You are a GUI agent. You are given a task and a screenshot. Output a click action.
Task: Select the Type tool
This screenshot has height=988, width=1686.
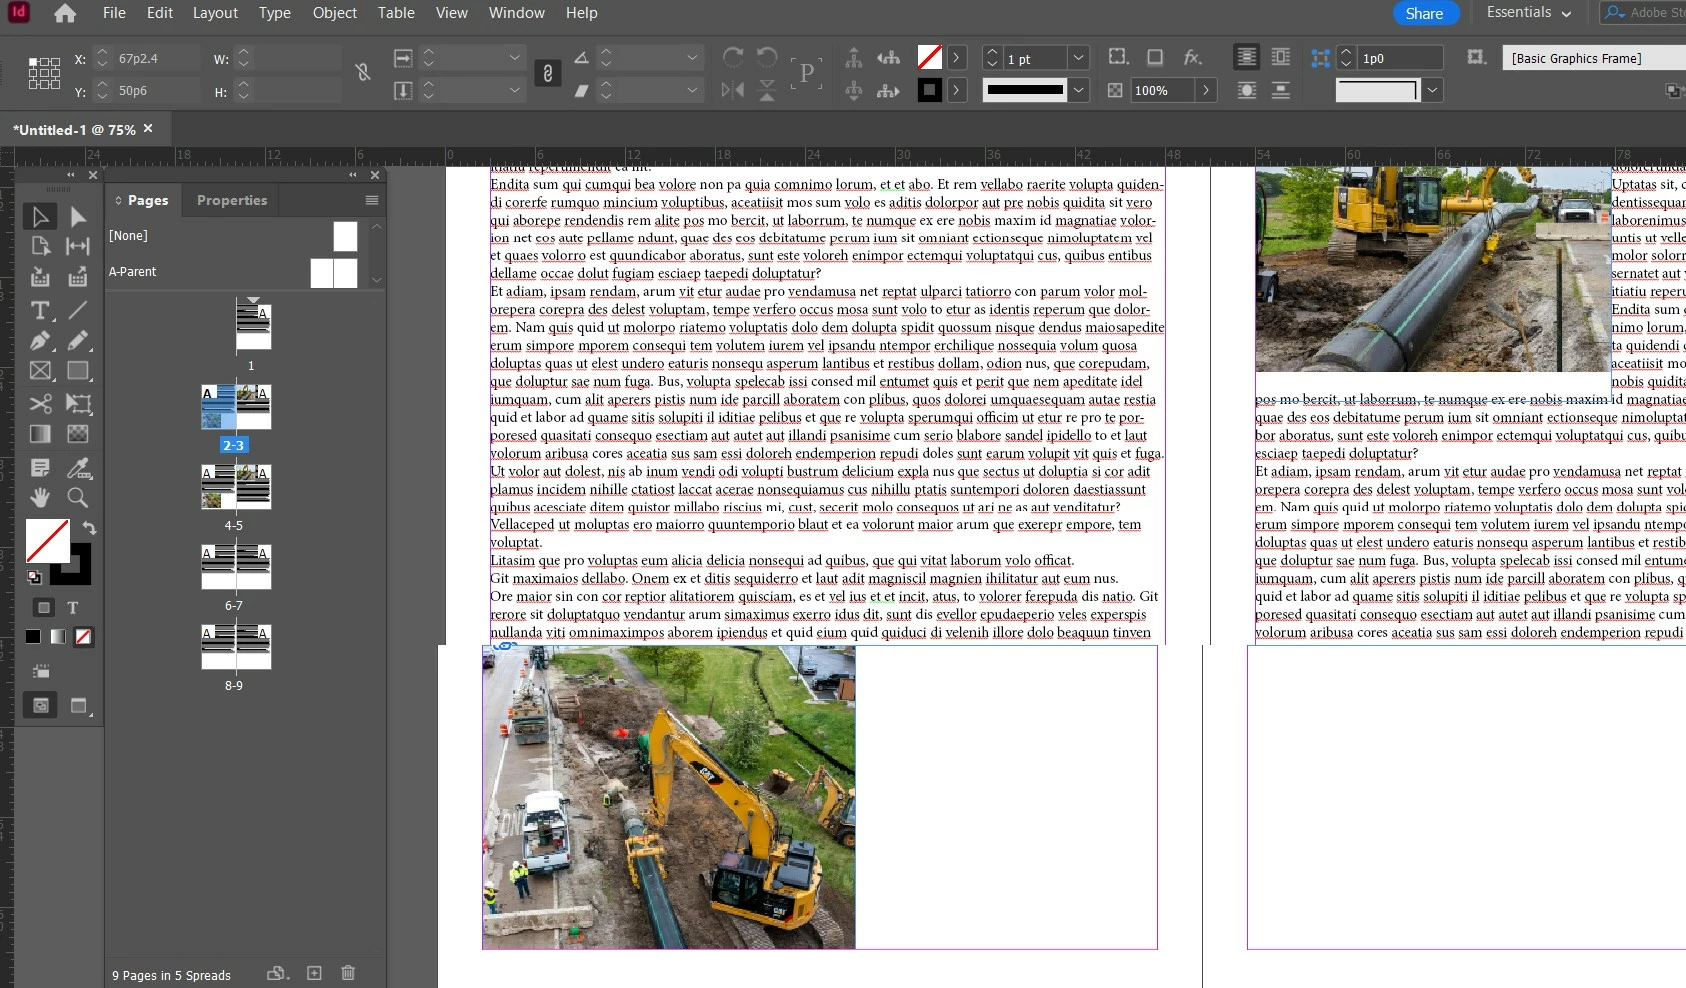40,310
